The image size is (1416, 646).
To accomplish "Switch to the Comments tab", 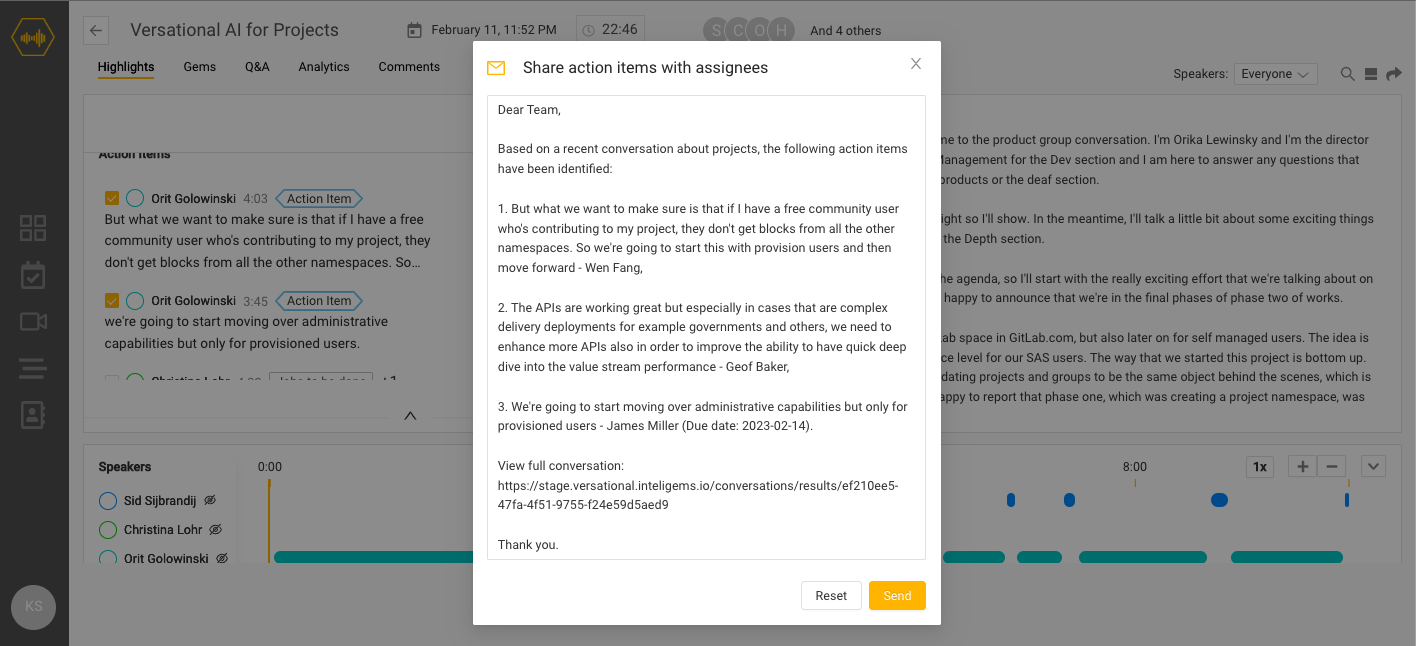I will pos(409,67).
